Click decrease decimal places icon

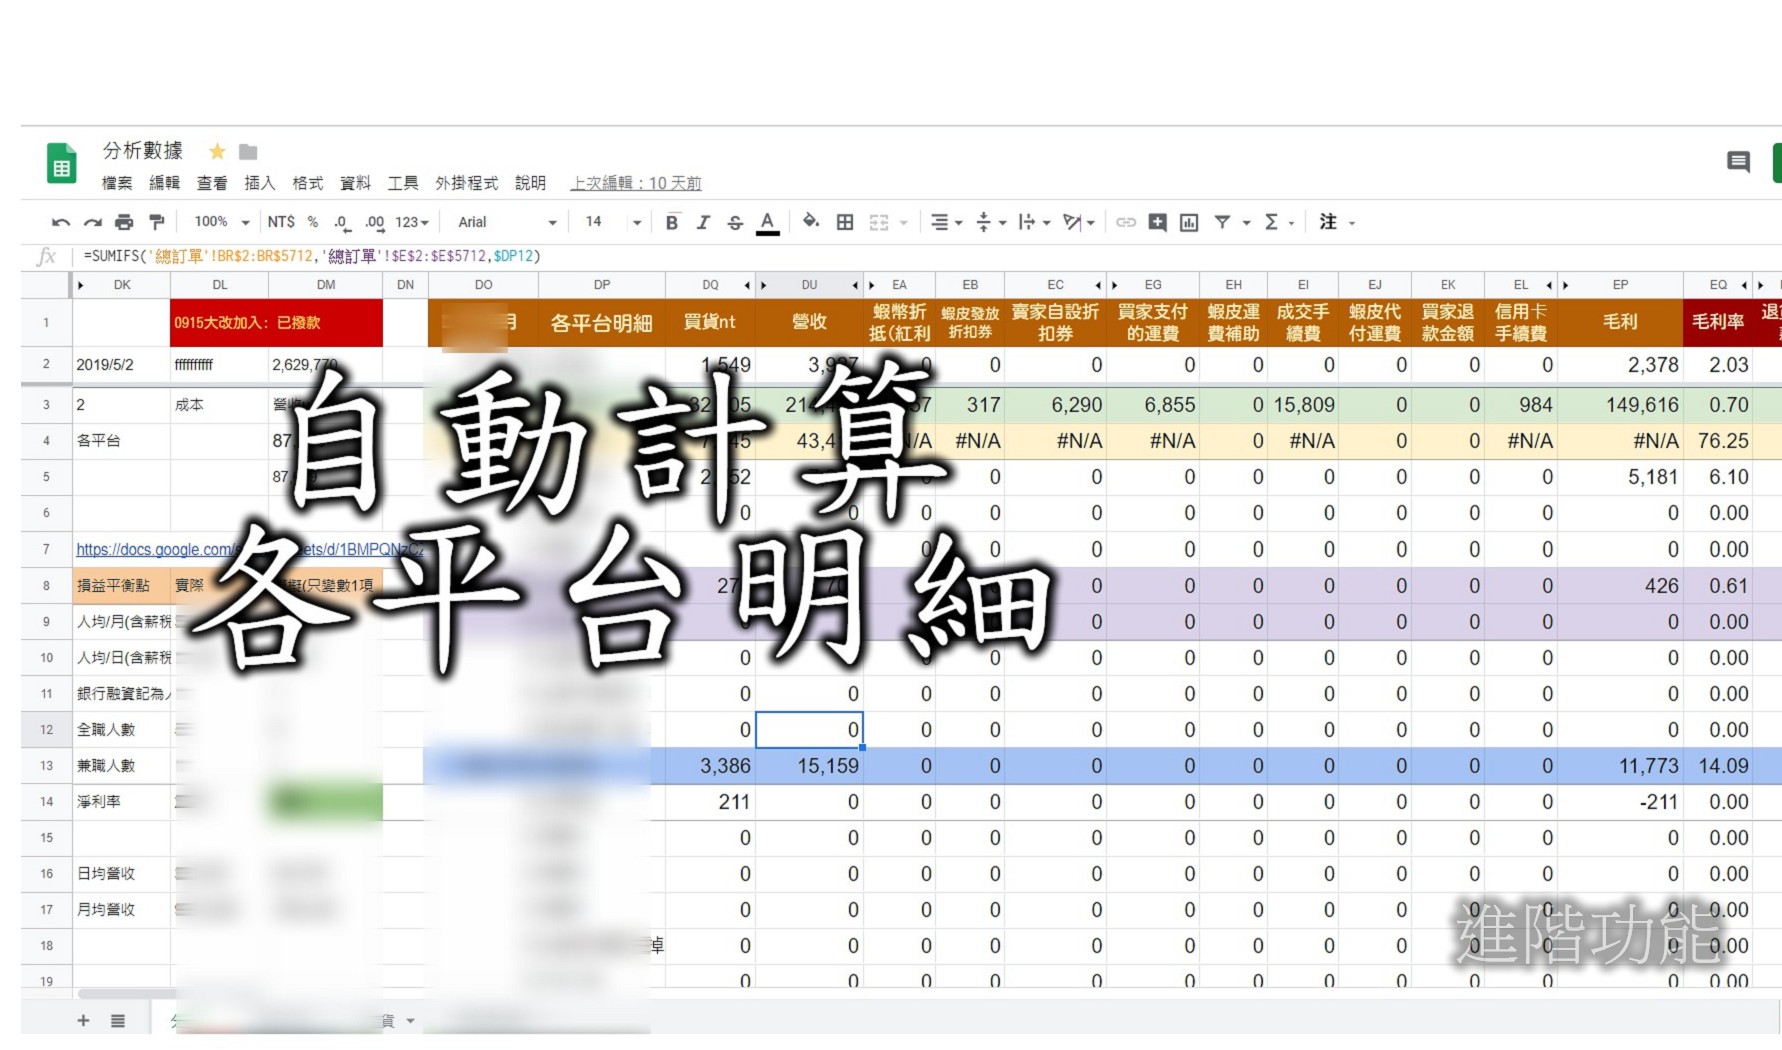(x=340, y=222)
